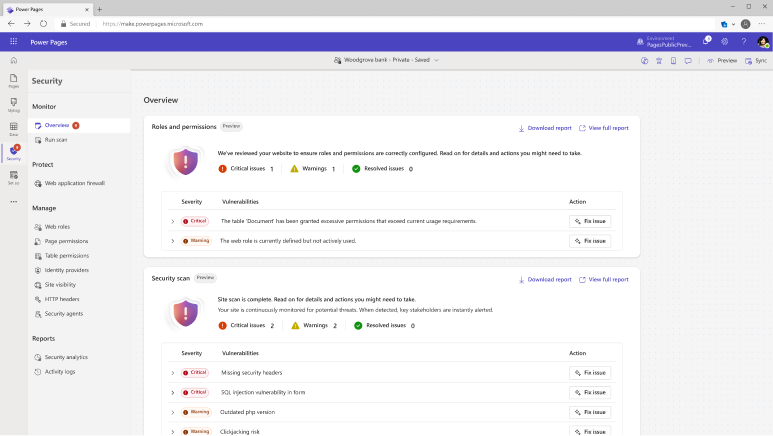This screenshot has width=773, height=436.
Task: Fix issue for Missing security headers
Action: point(590,373)
